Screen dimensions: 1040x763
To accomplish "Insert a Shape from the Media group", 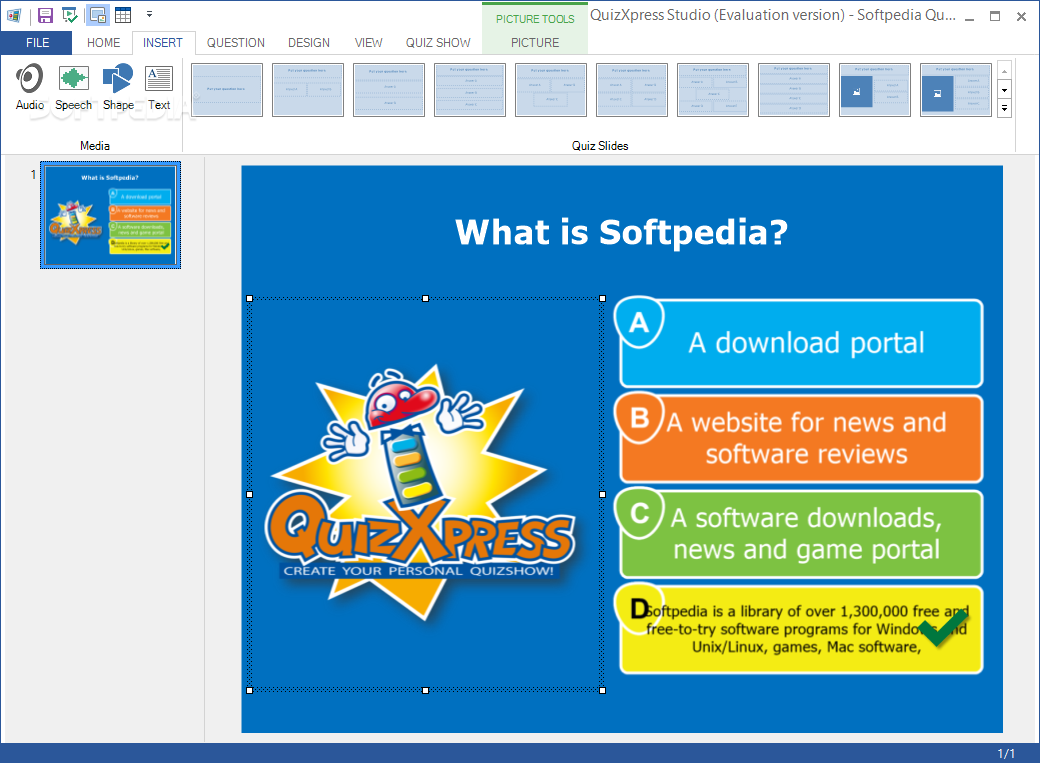I will point(118,87).
